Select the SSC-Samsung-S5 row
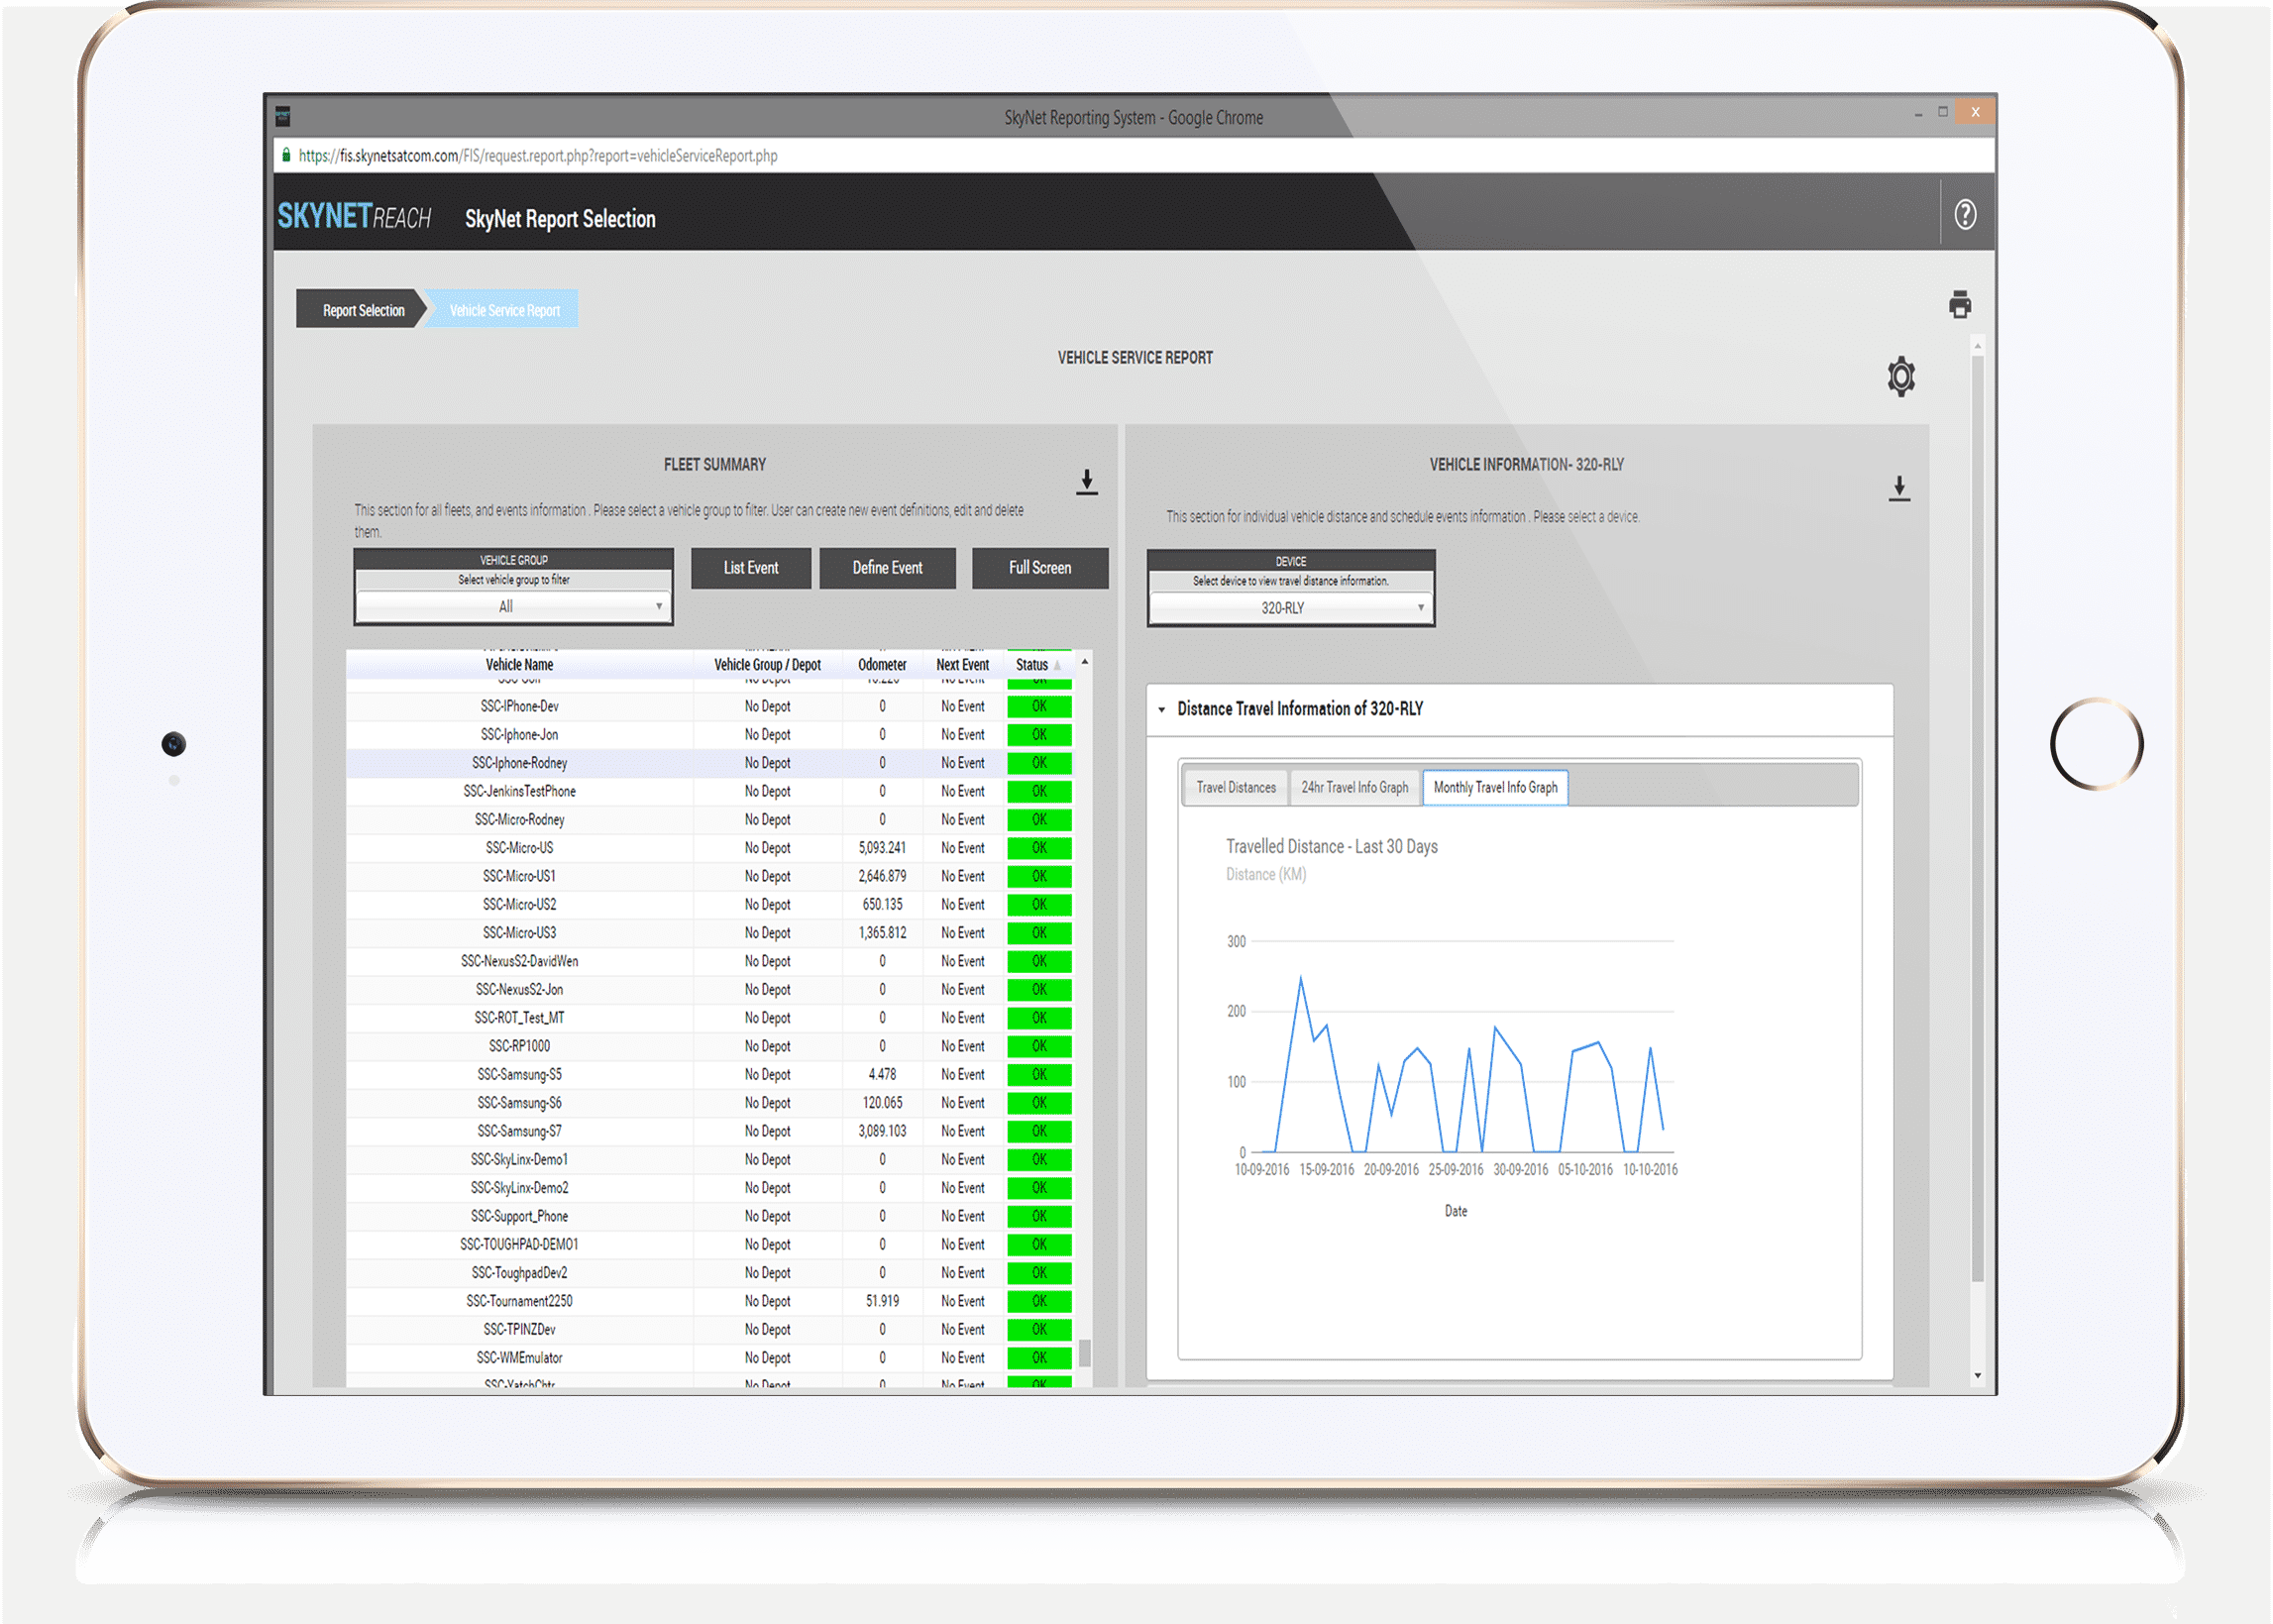The width and height of the screenshot is (2273, 1624). [709, 1075]
